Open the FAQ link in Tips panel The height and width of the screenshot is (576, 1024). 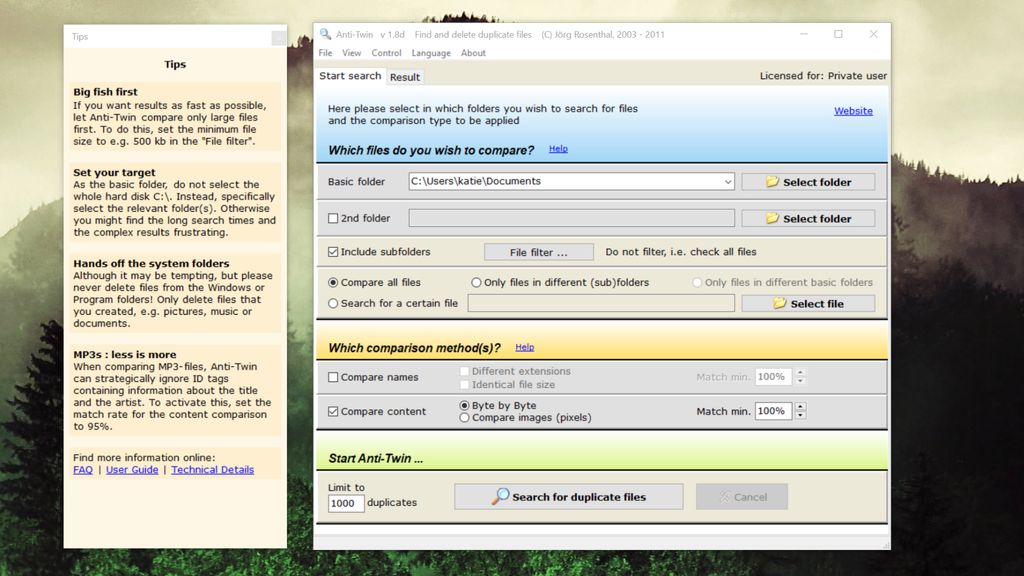pyautogui.click(x=82, y=469)
